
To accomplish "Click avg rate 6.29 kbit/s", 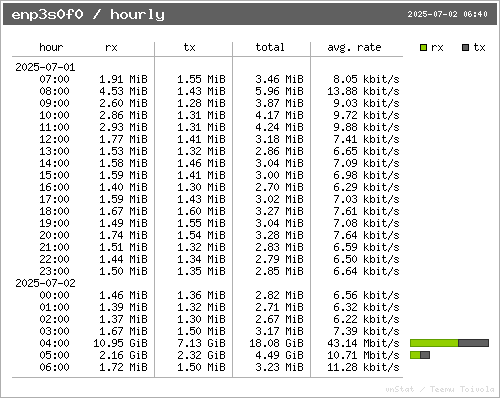I will click(366, 187).
